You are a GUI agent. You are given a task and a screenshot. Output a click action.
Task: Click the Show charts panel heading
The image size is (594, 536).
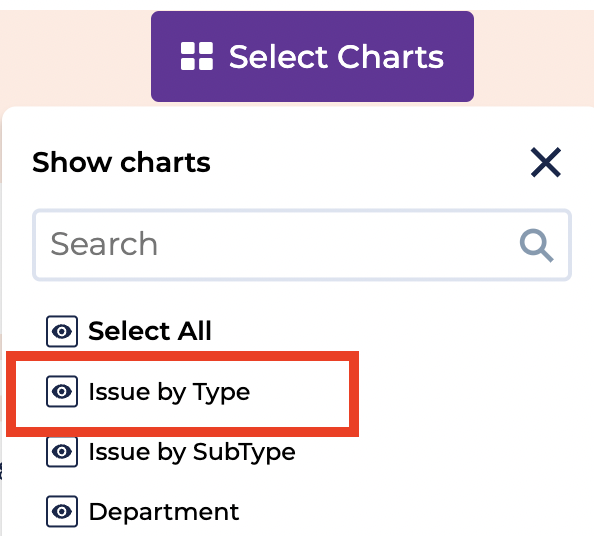(x=121, y=162)
